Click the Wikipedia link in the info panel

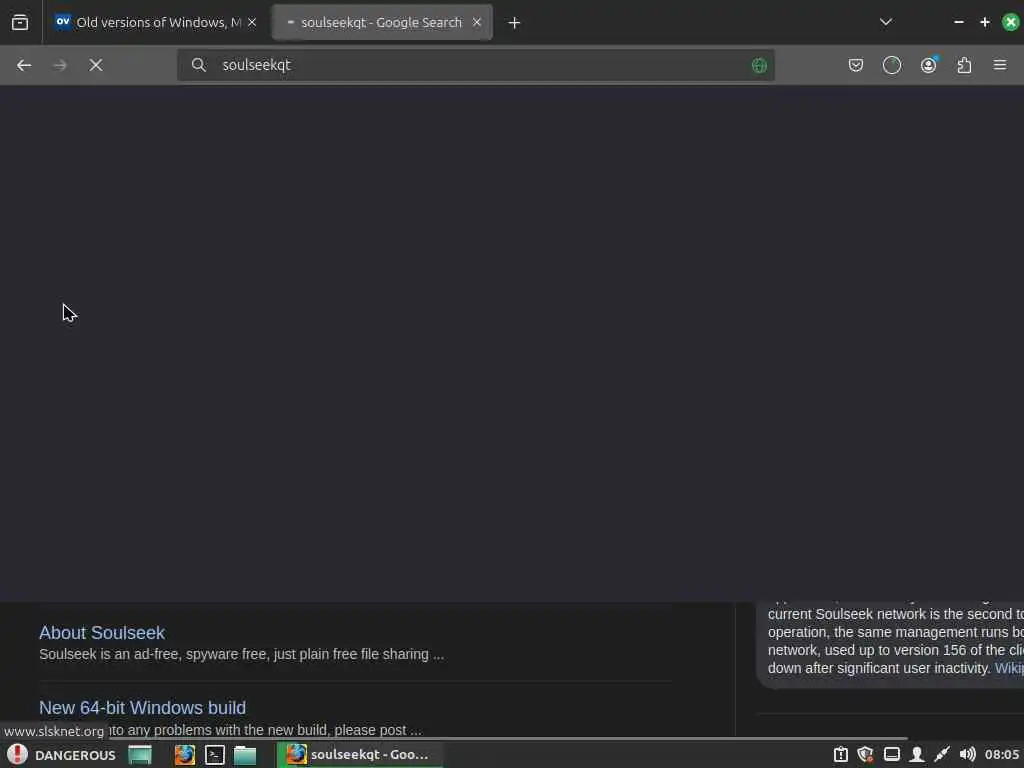1009,668
